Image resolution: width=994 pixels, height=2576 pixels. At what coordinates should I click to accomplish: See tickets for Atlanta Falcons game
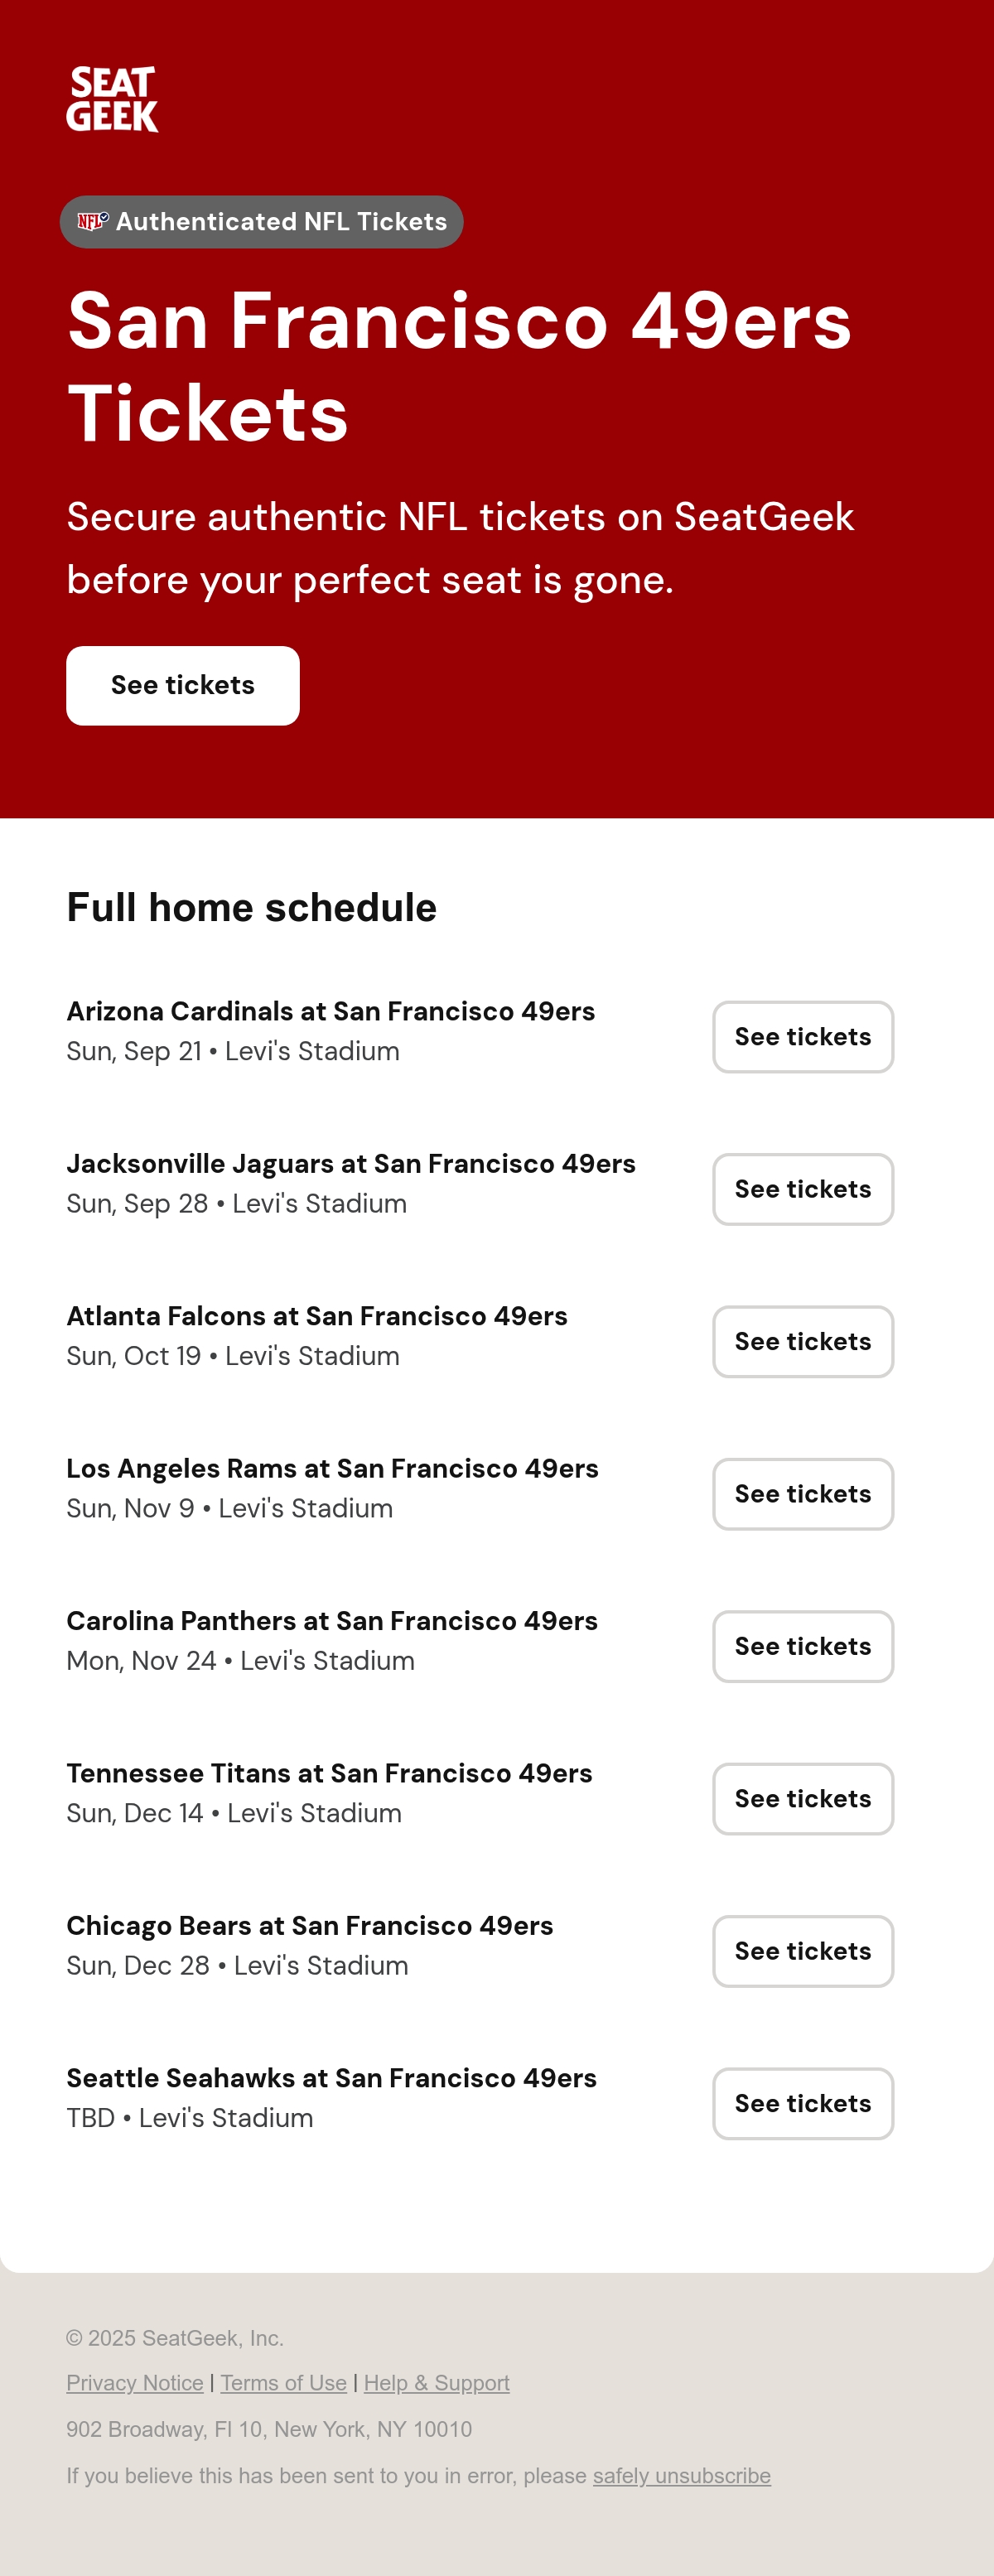803,1341
